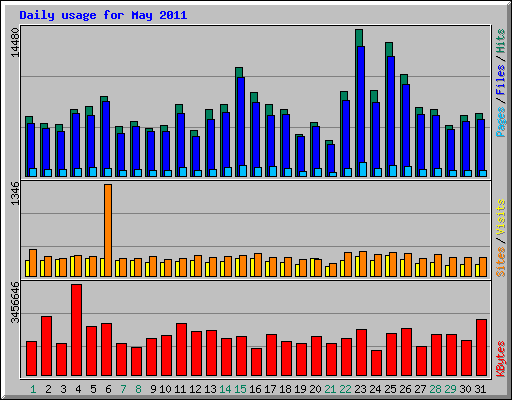
Task: Click day 4 on the x-axis
Action: (x=78, y=389)
